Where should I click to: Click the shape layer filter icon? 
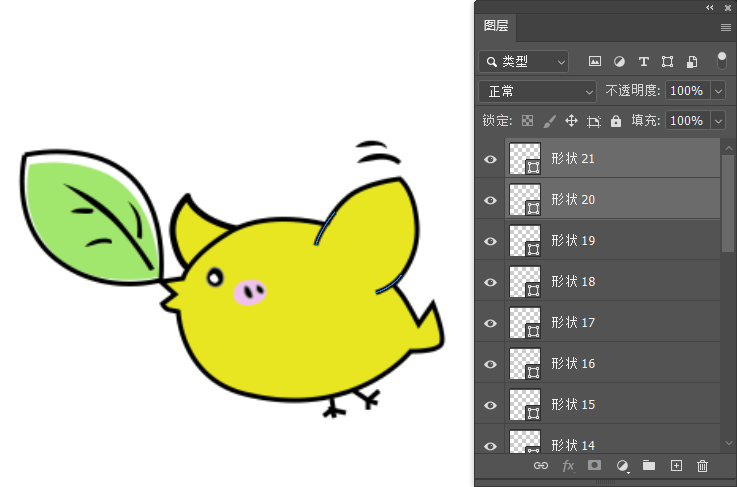(667, 62)
